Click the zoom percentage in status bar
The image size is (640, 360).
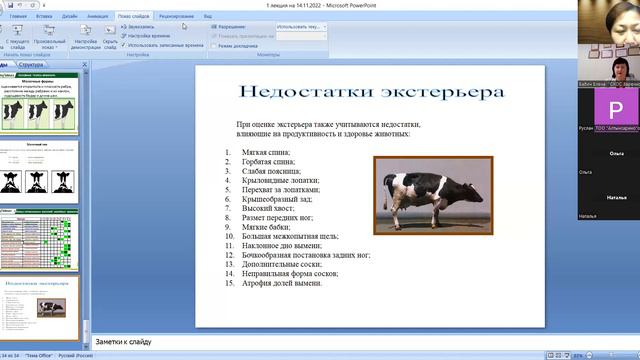pyautogui.click(x=578, y=356)
